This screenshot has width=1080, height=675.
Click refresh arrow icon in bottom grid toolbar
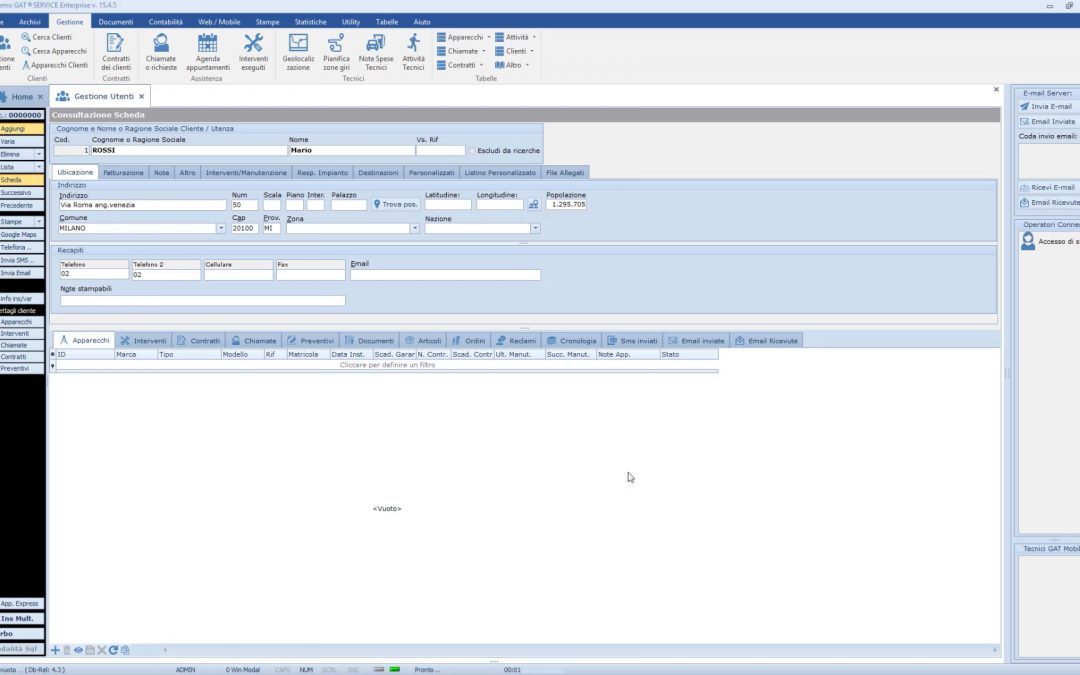(113, 650)
